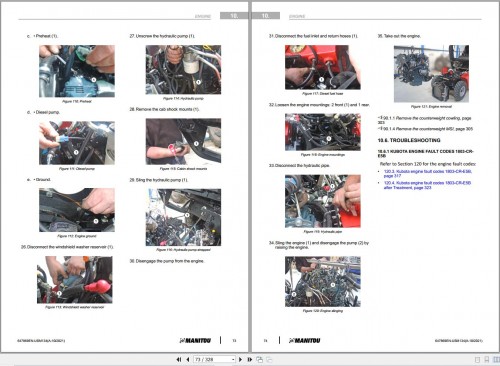
Task: Click the right page chapter tab 10.
Action: (266, 16)
